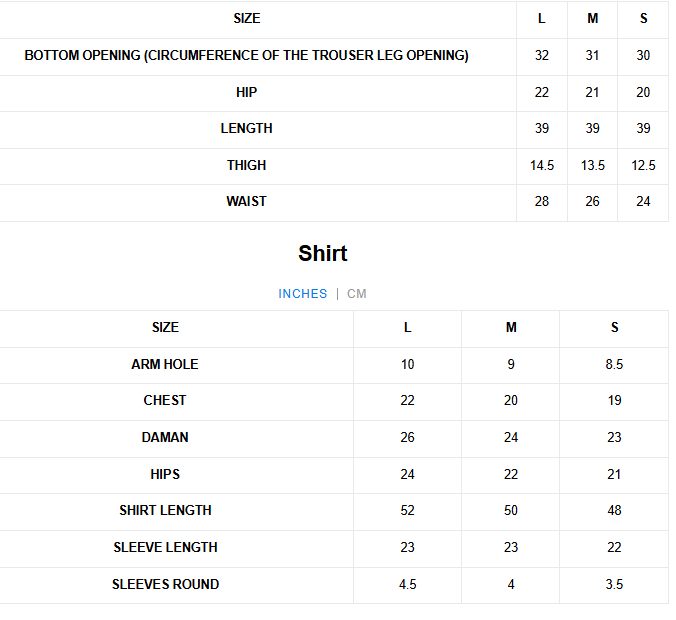Click the trouser table M size header
This screenshot has width=676, height=620.
(x=593, y=19)
